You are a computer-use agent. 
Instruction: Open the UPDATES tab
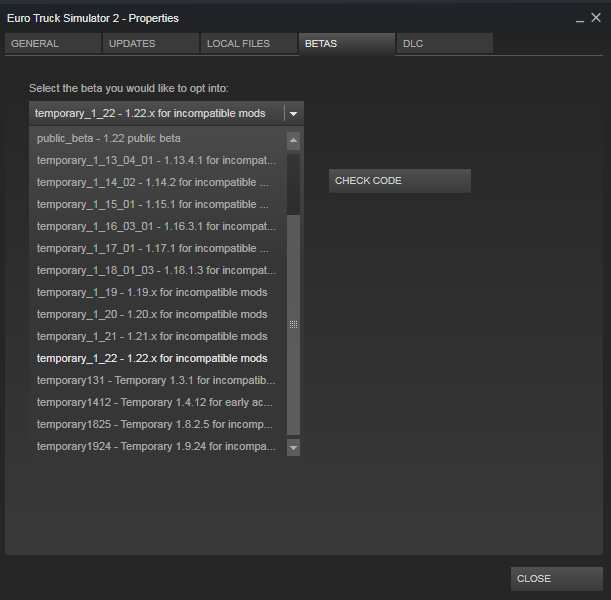pos(151,43)
